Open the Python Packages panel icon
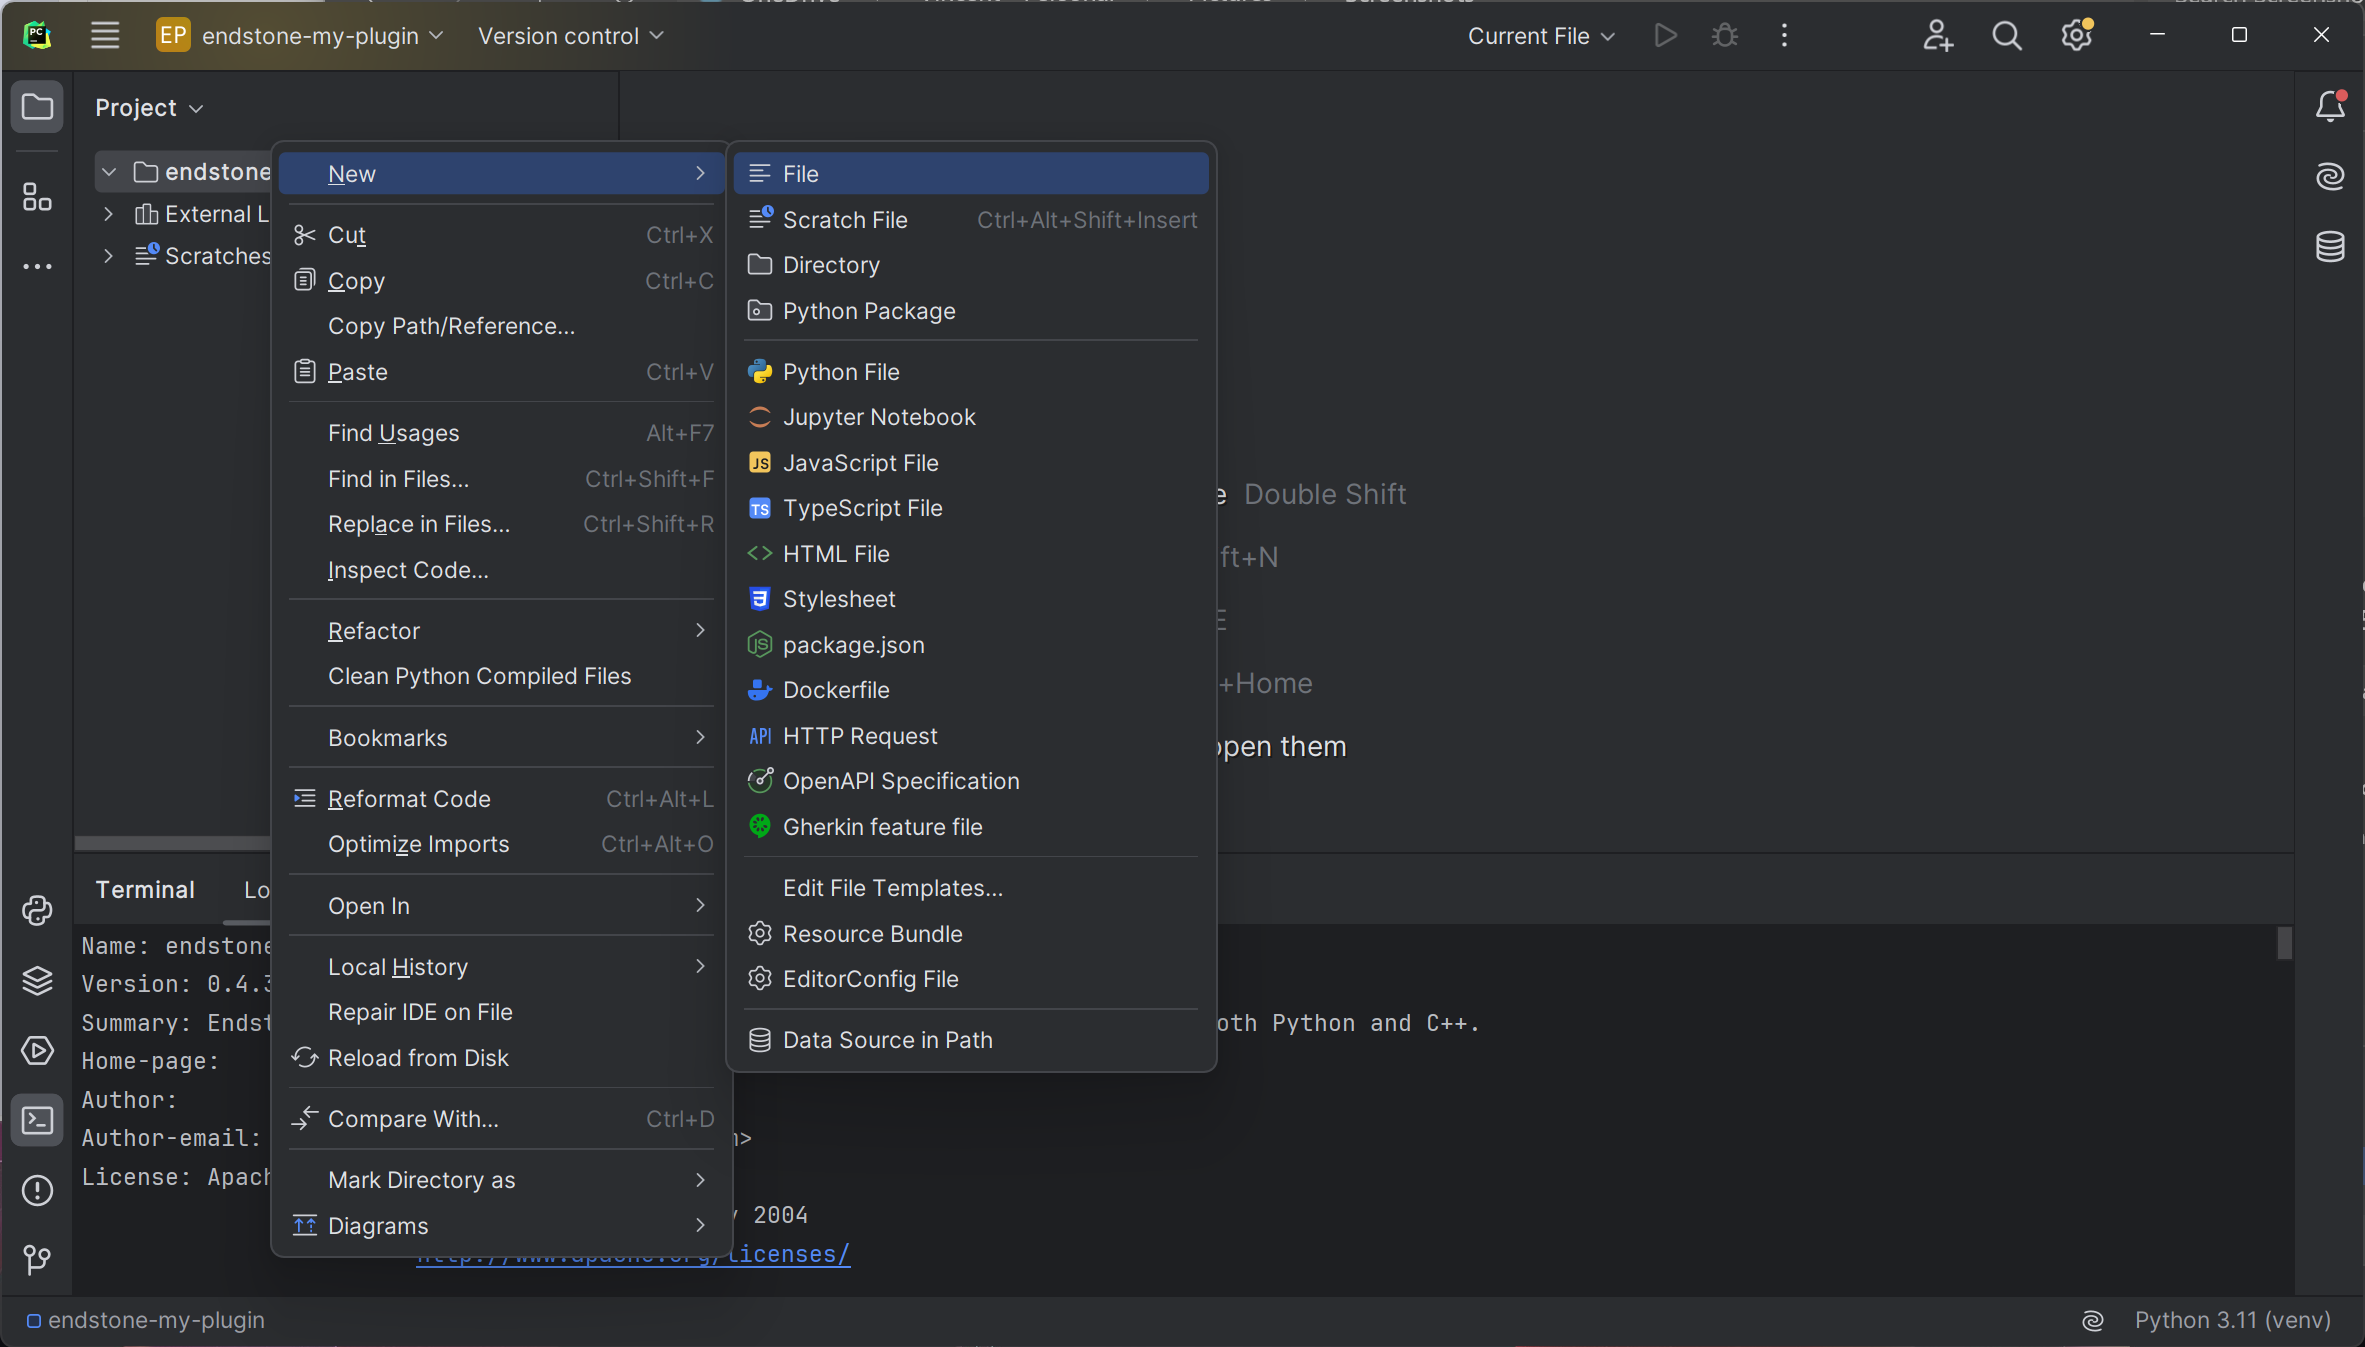The height and width of the screenshot is (1347, 2365). [37, 981]
